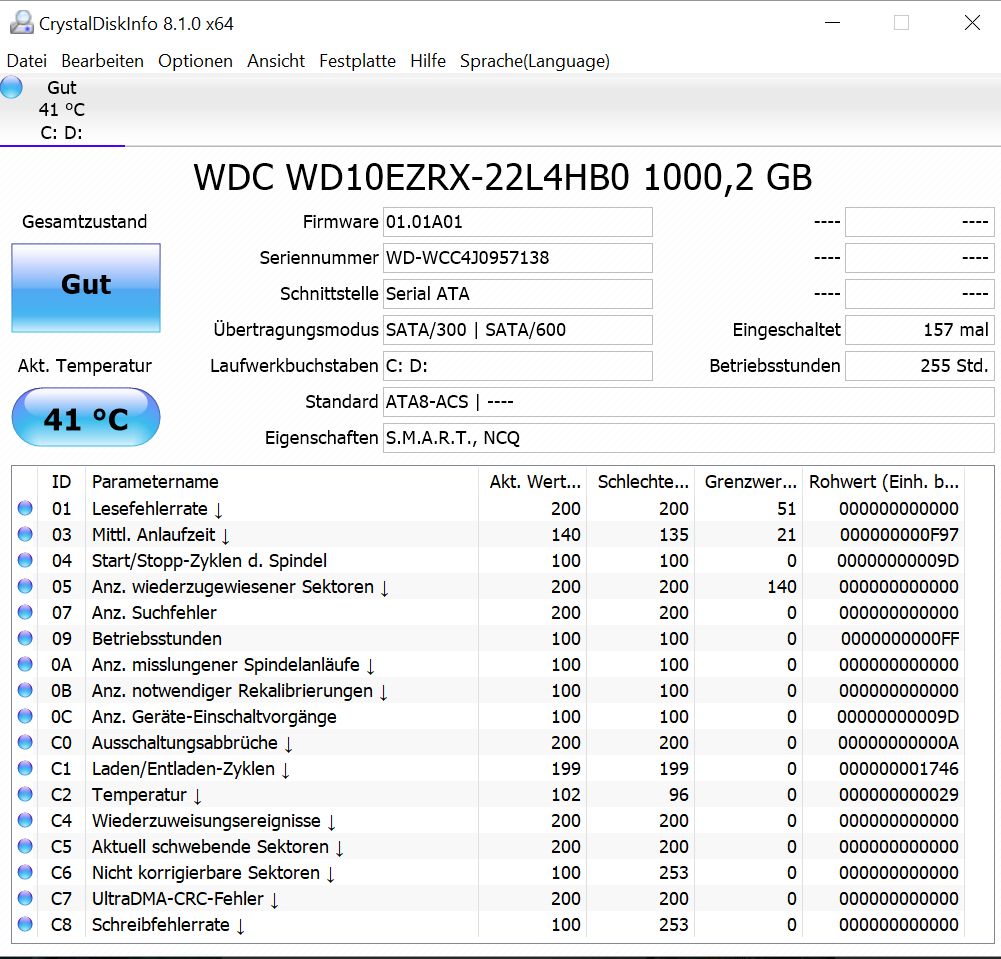Click status orb of Temperatur row C2

(x=25, y=794)
